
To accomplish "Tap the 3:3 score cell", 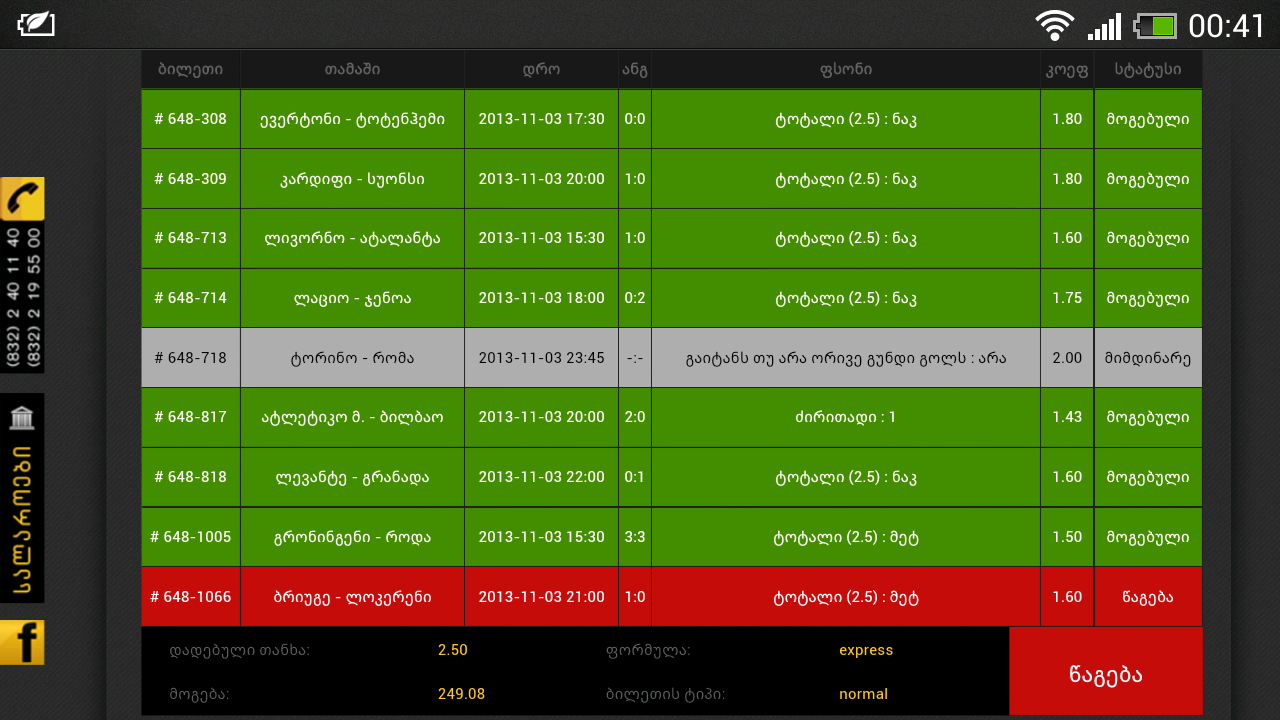I will click(635, 537).
